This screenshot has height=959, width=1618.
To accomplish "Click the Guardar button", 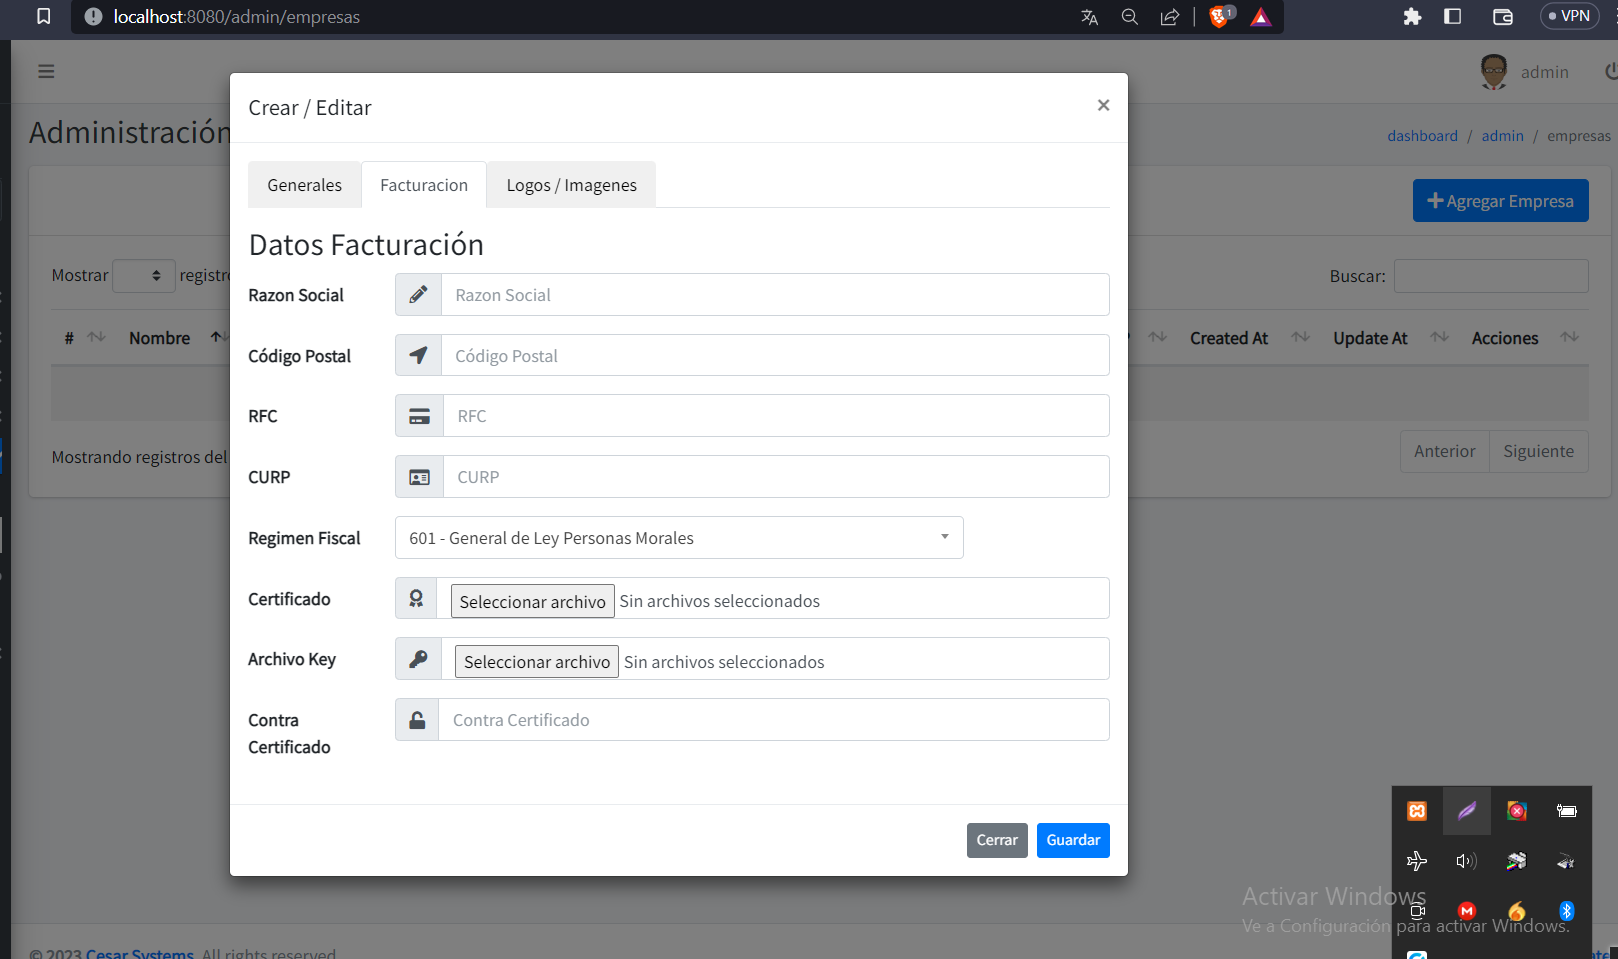I will [x=1072, y=840].
